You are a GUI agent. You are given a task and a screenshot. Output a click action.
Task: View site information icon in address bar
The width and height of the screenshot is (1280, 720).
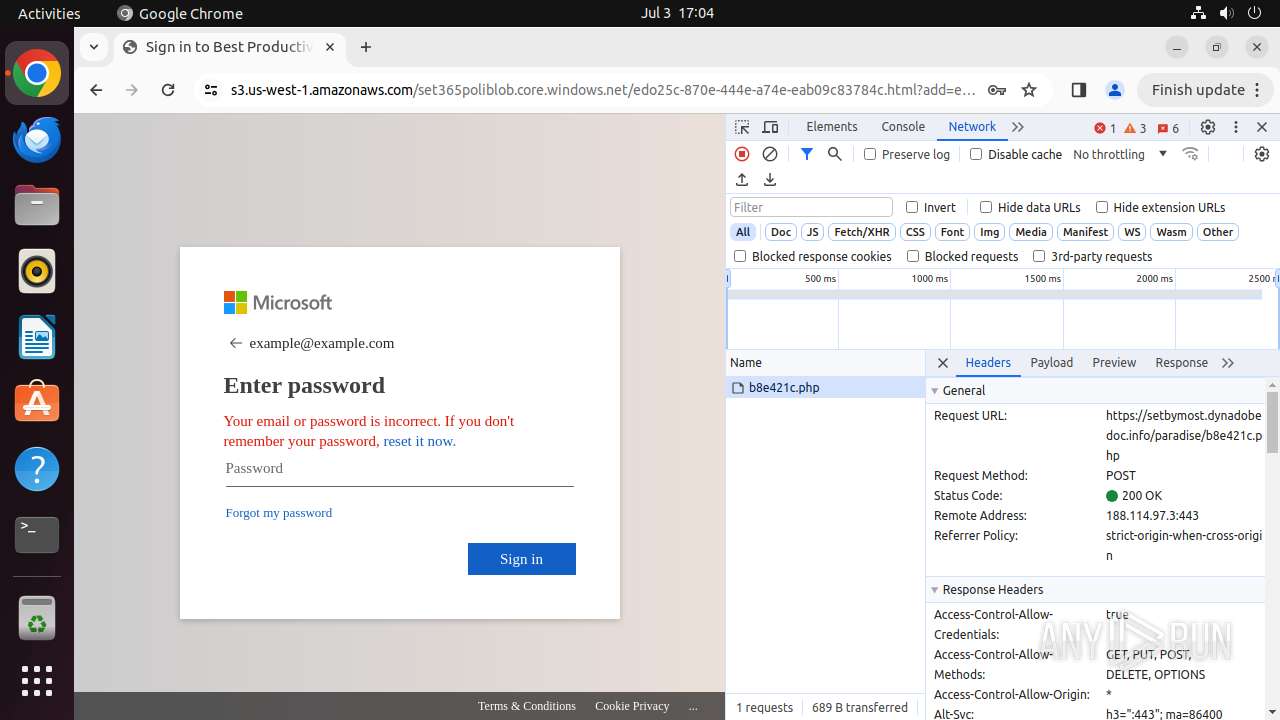tap(210, 90)
